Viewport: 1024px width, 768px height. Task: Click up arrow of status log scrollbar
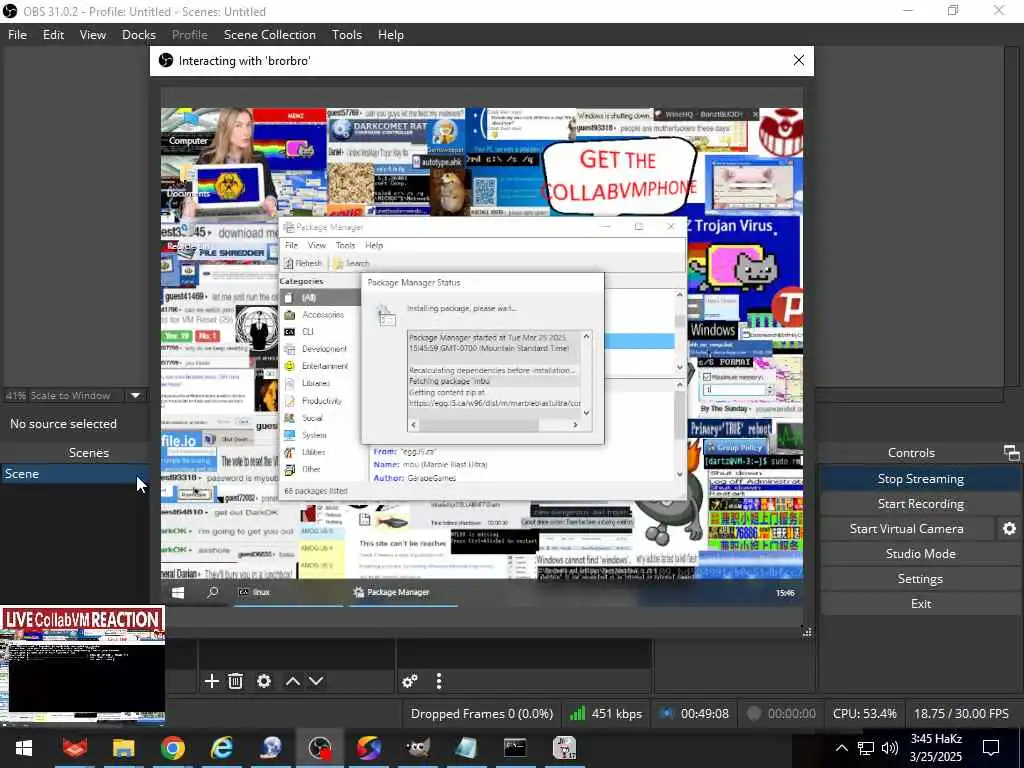586,337
